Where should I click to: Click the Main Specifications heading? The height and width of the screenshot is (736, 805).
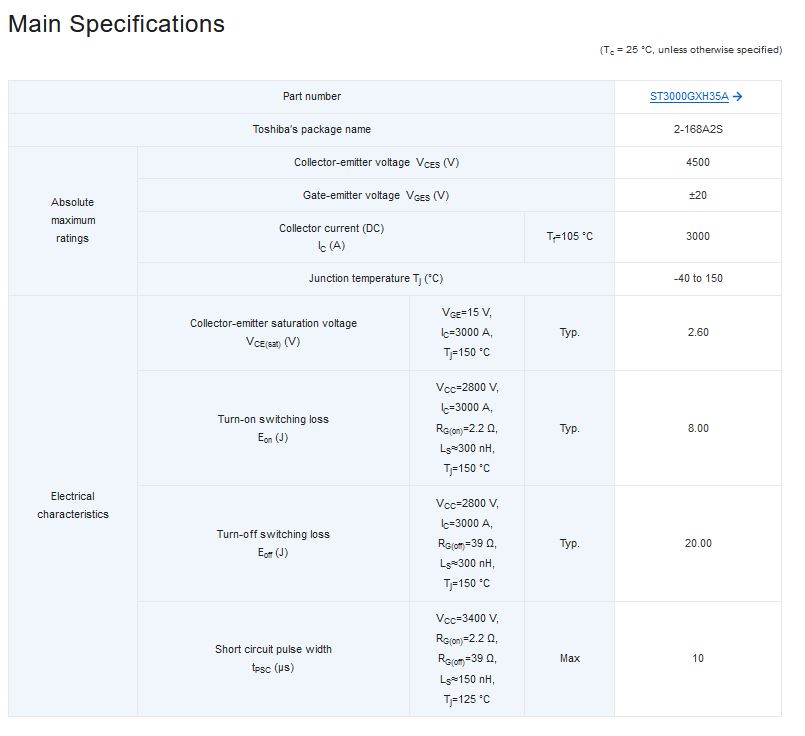click(117, 24)
